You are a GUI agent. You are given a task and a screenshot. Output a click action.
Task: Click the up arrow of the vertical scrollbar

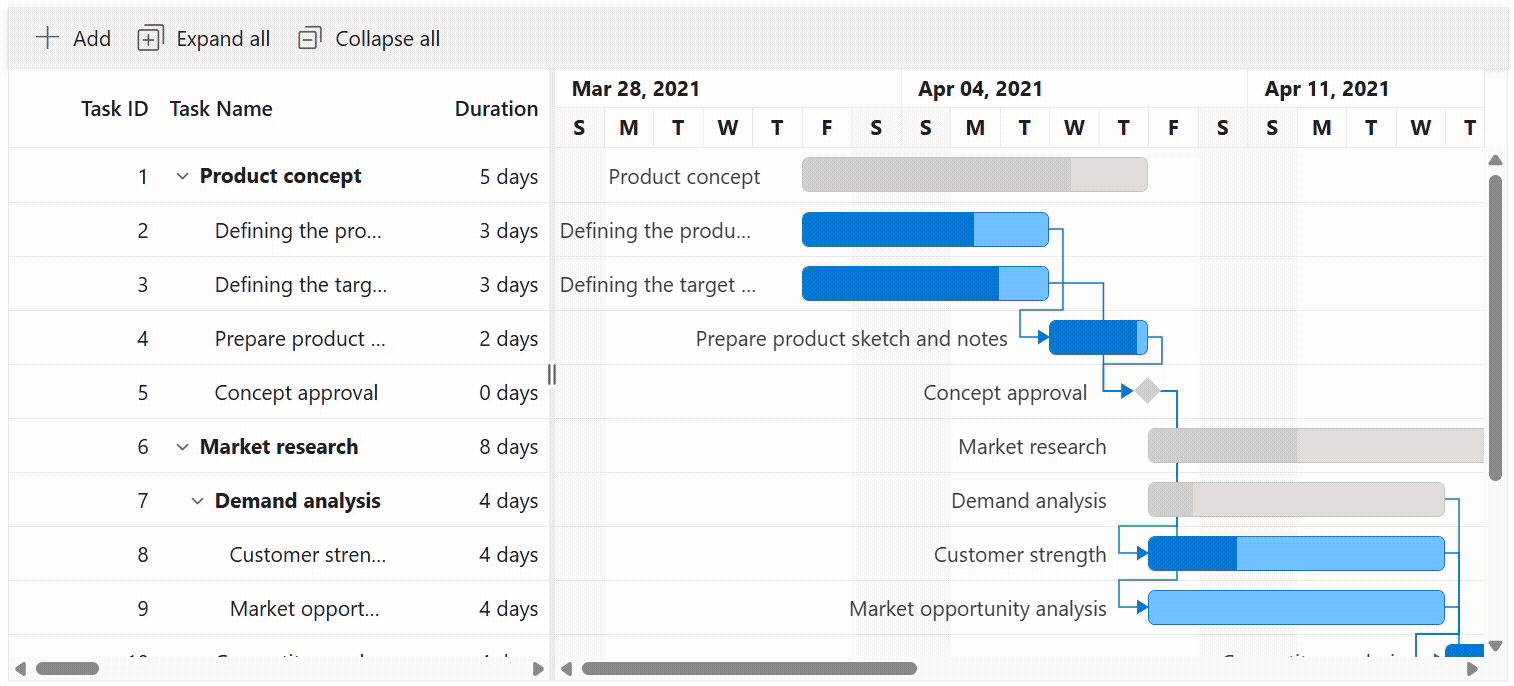pos(1495,160)
